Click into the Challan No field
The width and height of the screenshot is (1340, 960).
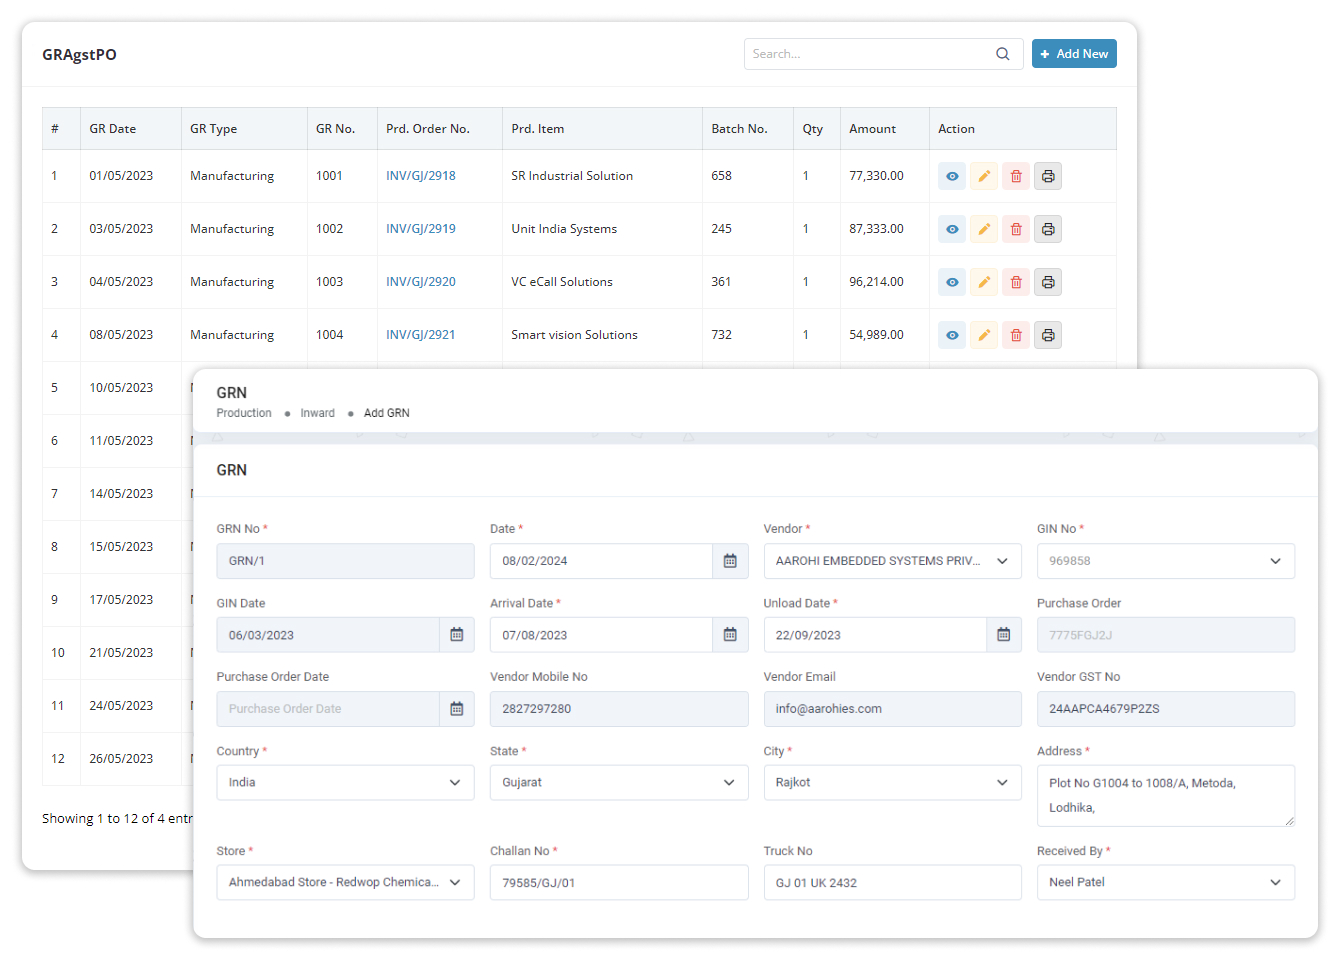click(618, 883)
